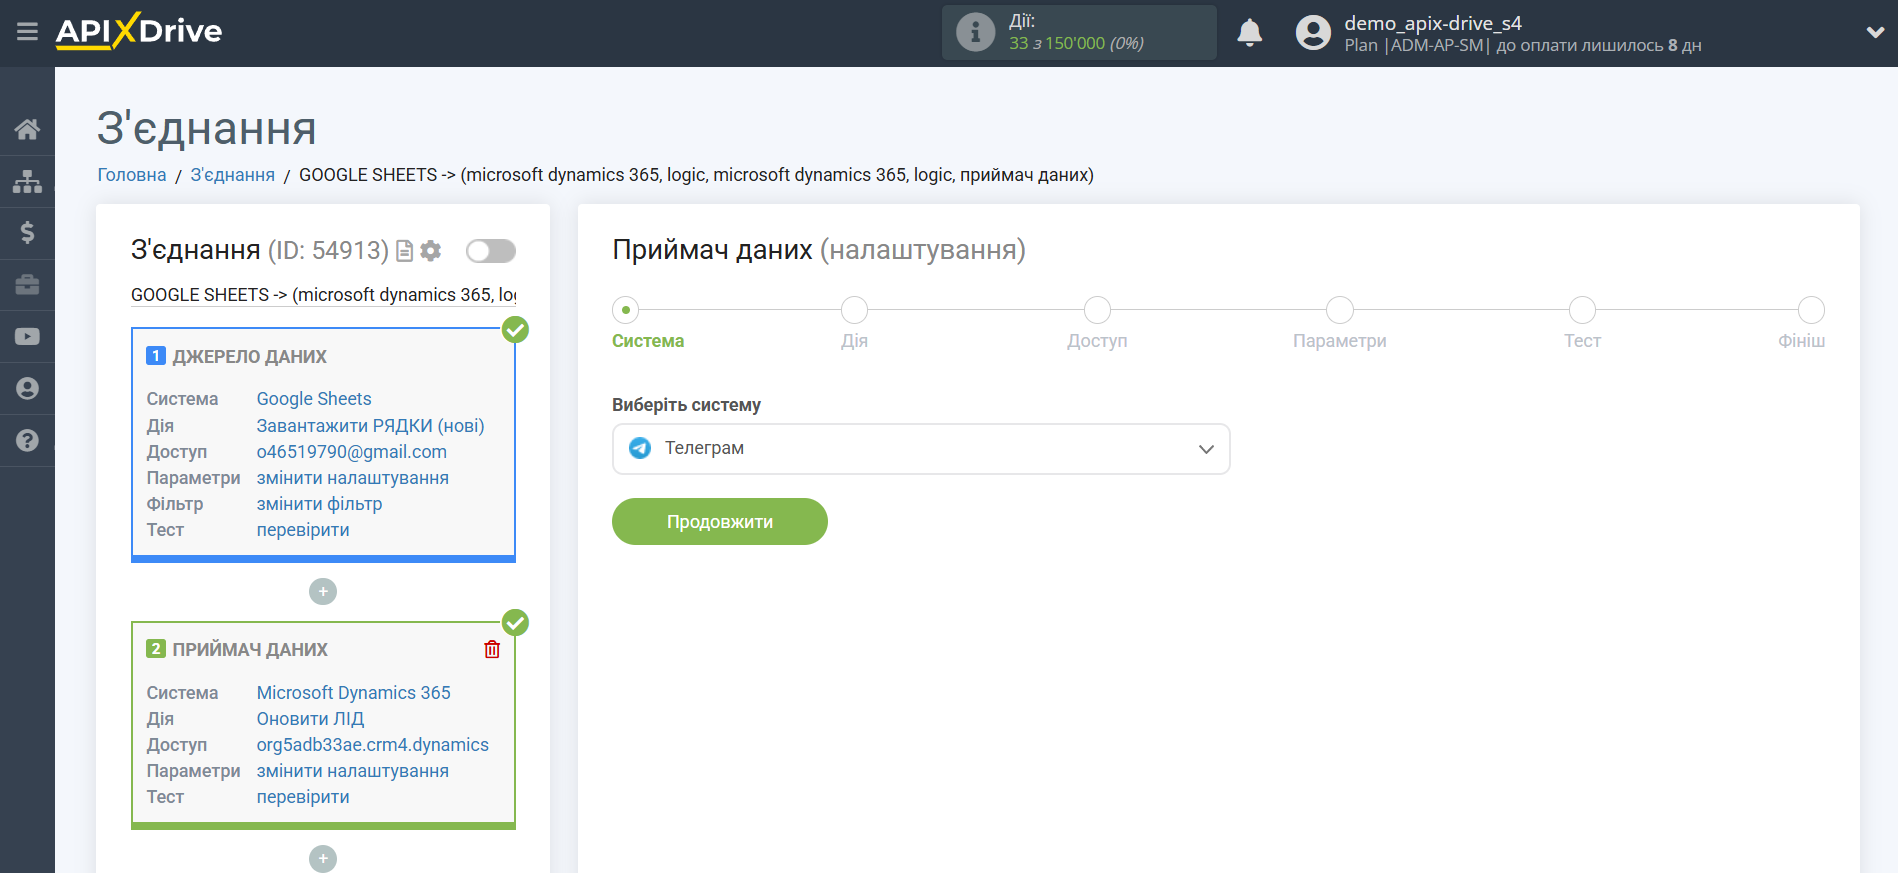Click receiver перевірити test link
The height and width of the screenshot is (873, 1898).
coord(303,797)
